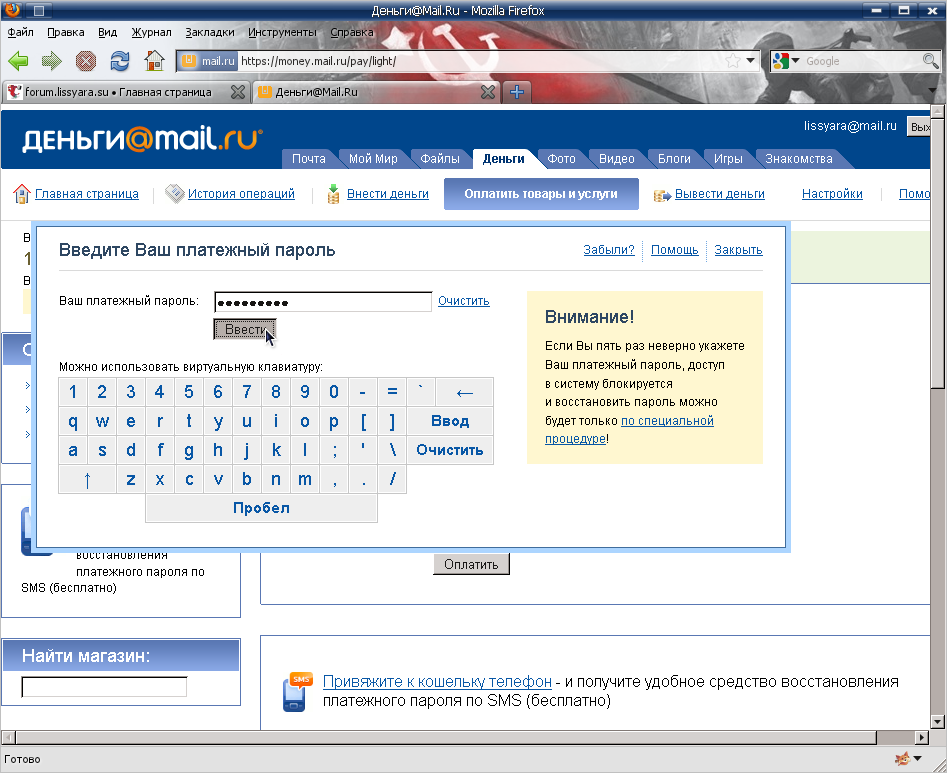Open the address bar history dropdown
Image resolution: width=947 pixels, height=773 pixels.
point(751,60)
